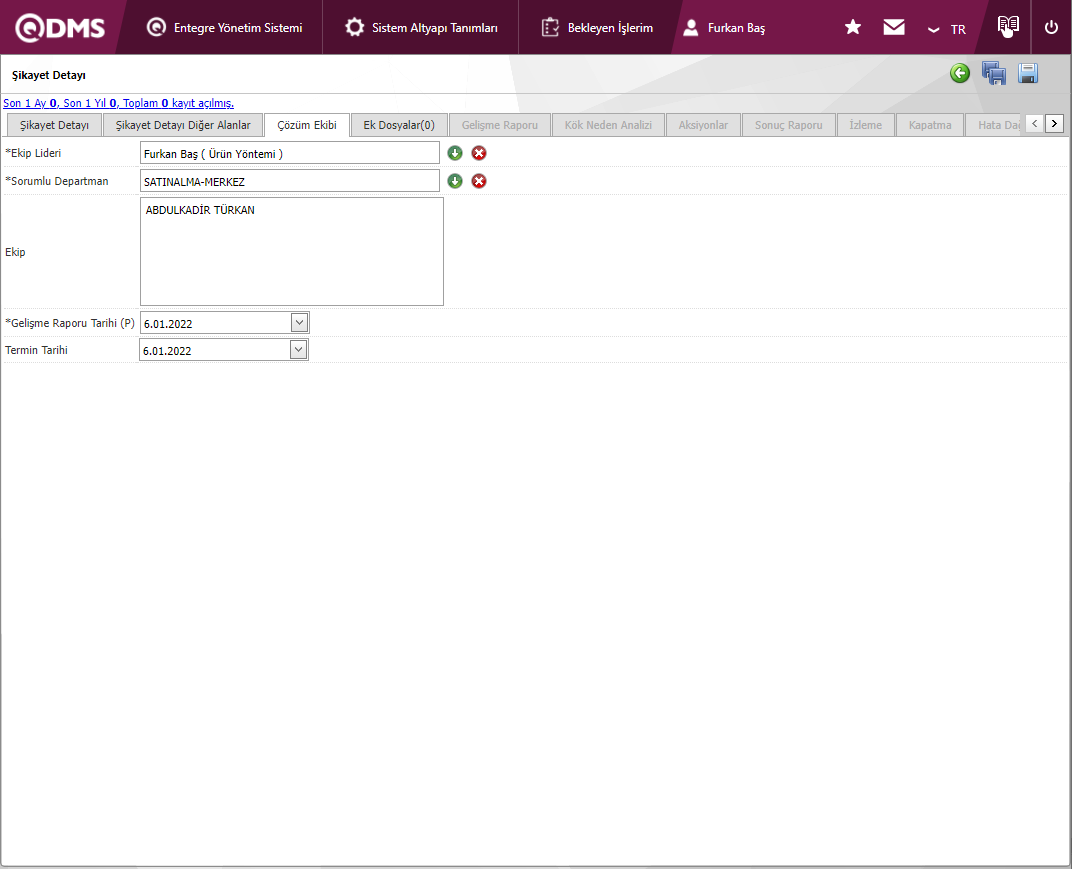Open Bekleyen İşlerim menu
This screenshot has width=1072, height=869.
(x=597, y=28)
